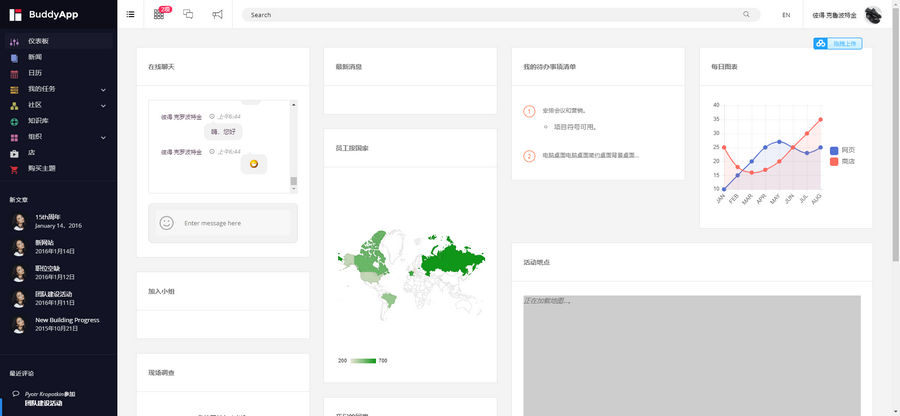Expand the 组织 submenu chevron

click(x=103, y=138)
